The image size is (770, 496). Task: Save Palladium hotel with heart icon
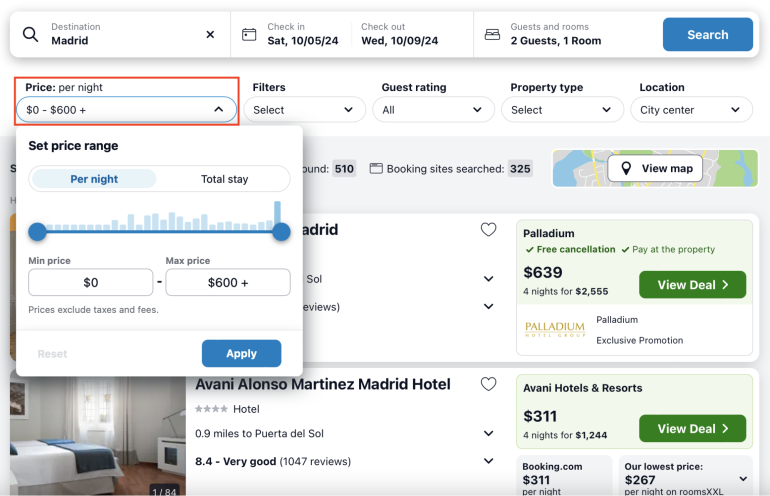[x=488, y=230]
